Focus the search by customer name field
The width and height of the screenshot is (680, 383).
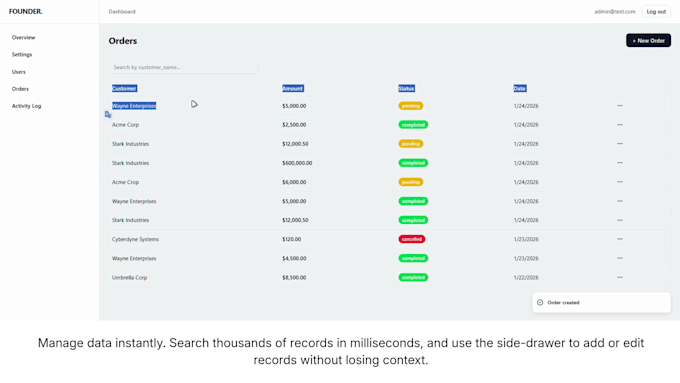[x=183, y=67]
